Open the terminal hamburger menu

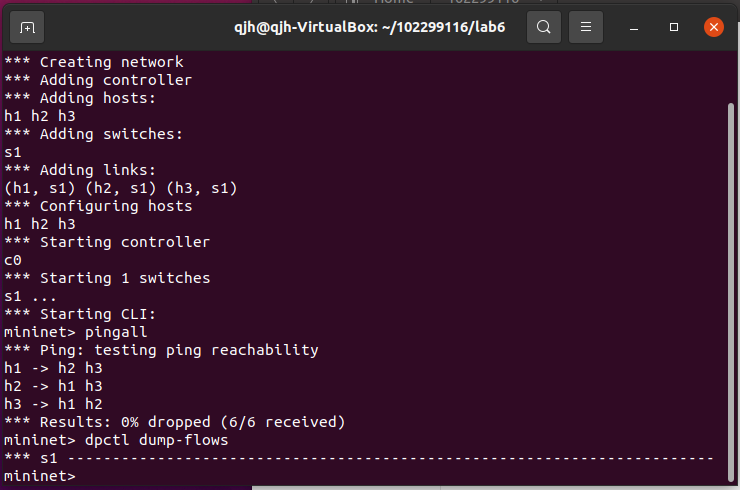tap(587, 27)
